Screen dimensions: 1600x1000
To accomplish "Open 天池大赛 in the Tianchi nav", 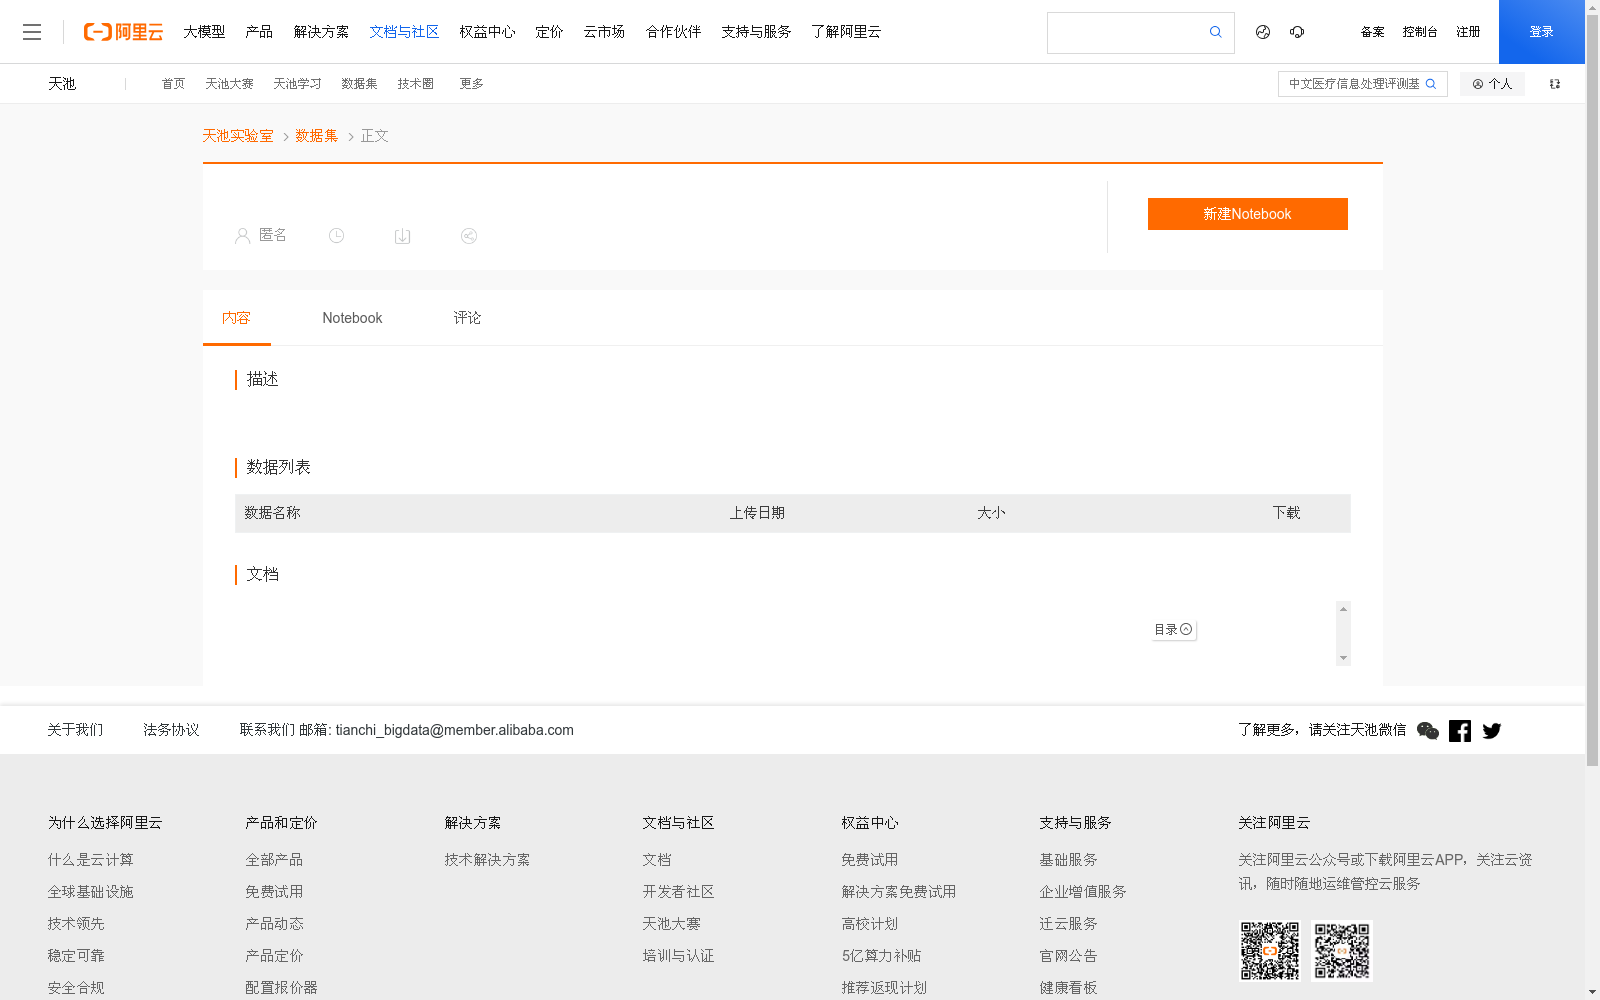I will (229, 84).
